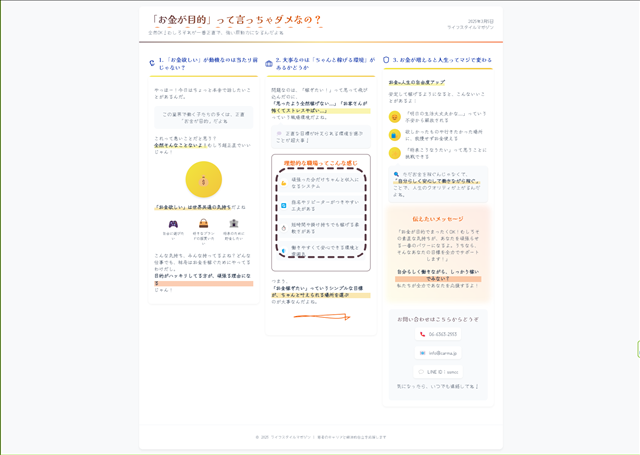Screen dimensions: 640x455
Task: Click the date 2025年3月5日 in header
Action: pyautogui.click(x=480, y=21)
